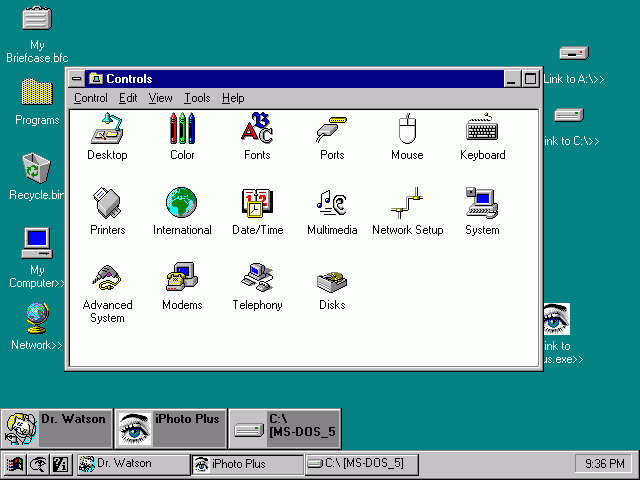Open the Printers icon
Image resolution: width=640 pixels, height=480 pixels.
[107, 203]
